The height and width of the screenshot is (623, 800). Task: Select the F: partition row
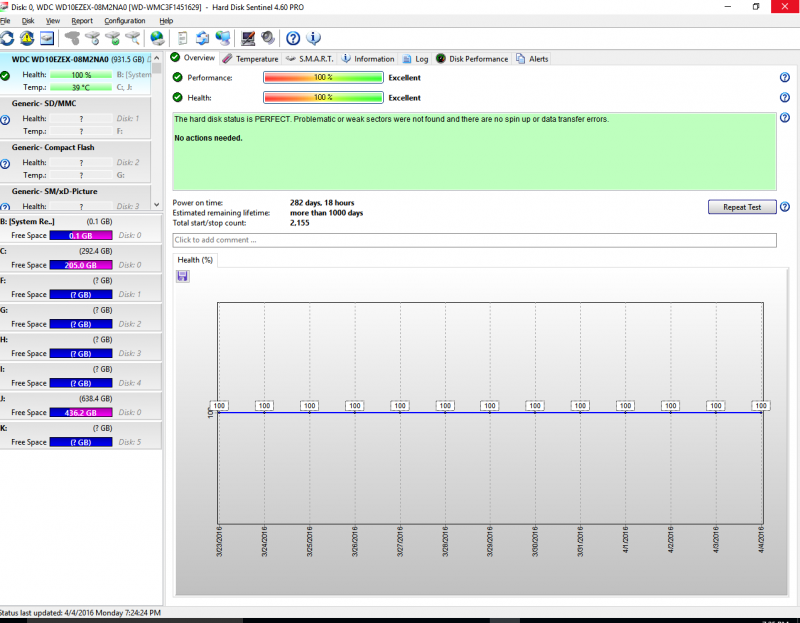coord(81,288)
